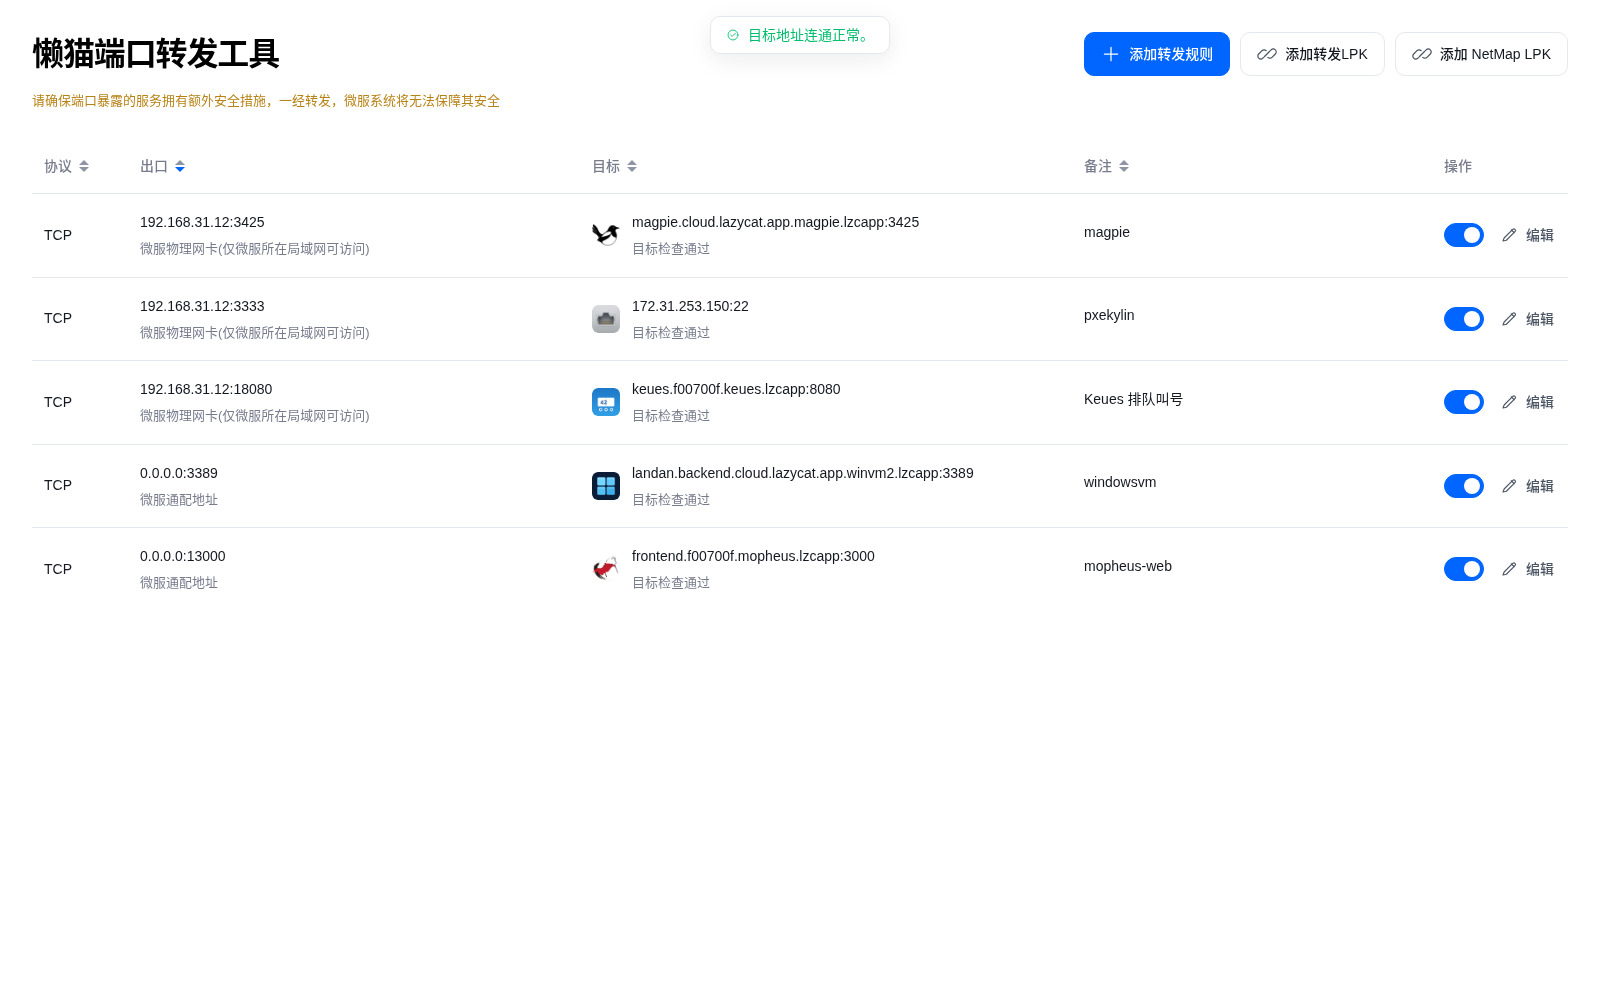Sort table by 协议 column
1600x1000 pixels.
84,166
